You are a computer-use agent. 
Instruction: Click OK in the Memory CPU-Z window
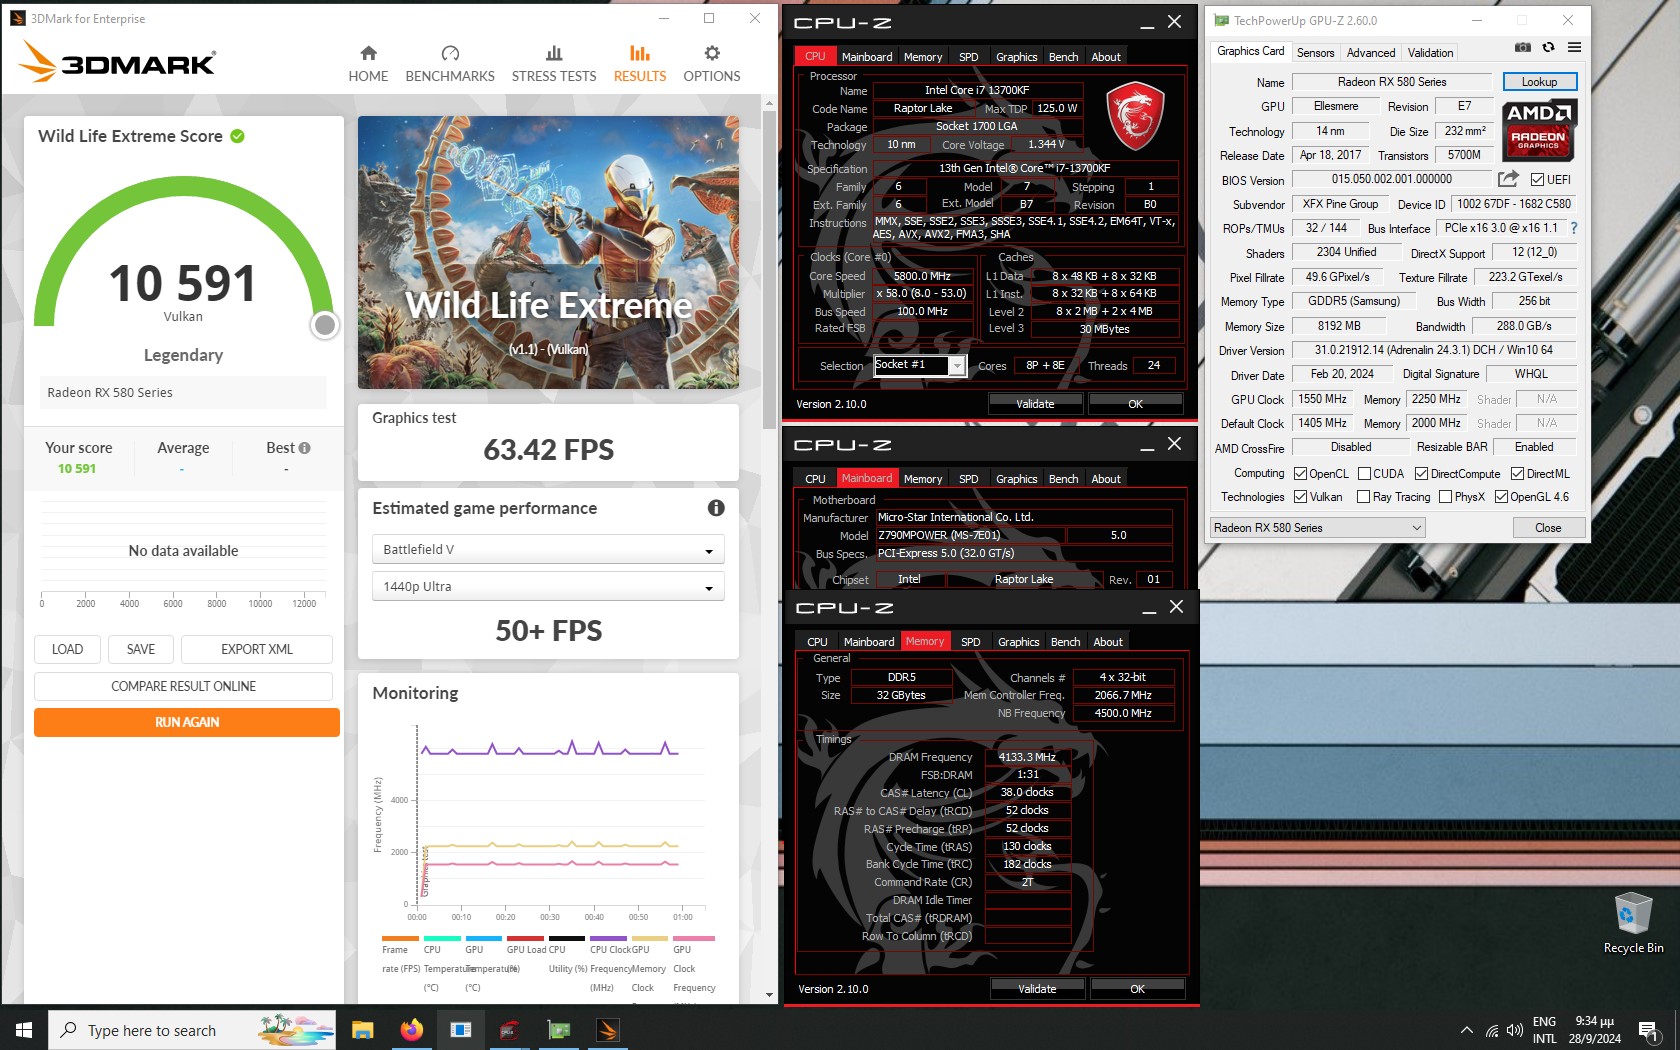[1137, 989]
